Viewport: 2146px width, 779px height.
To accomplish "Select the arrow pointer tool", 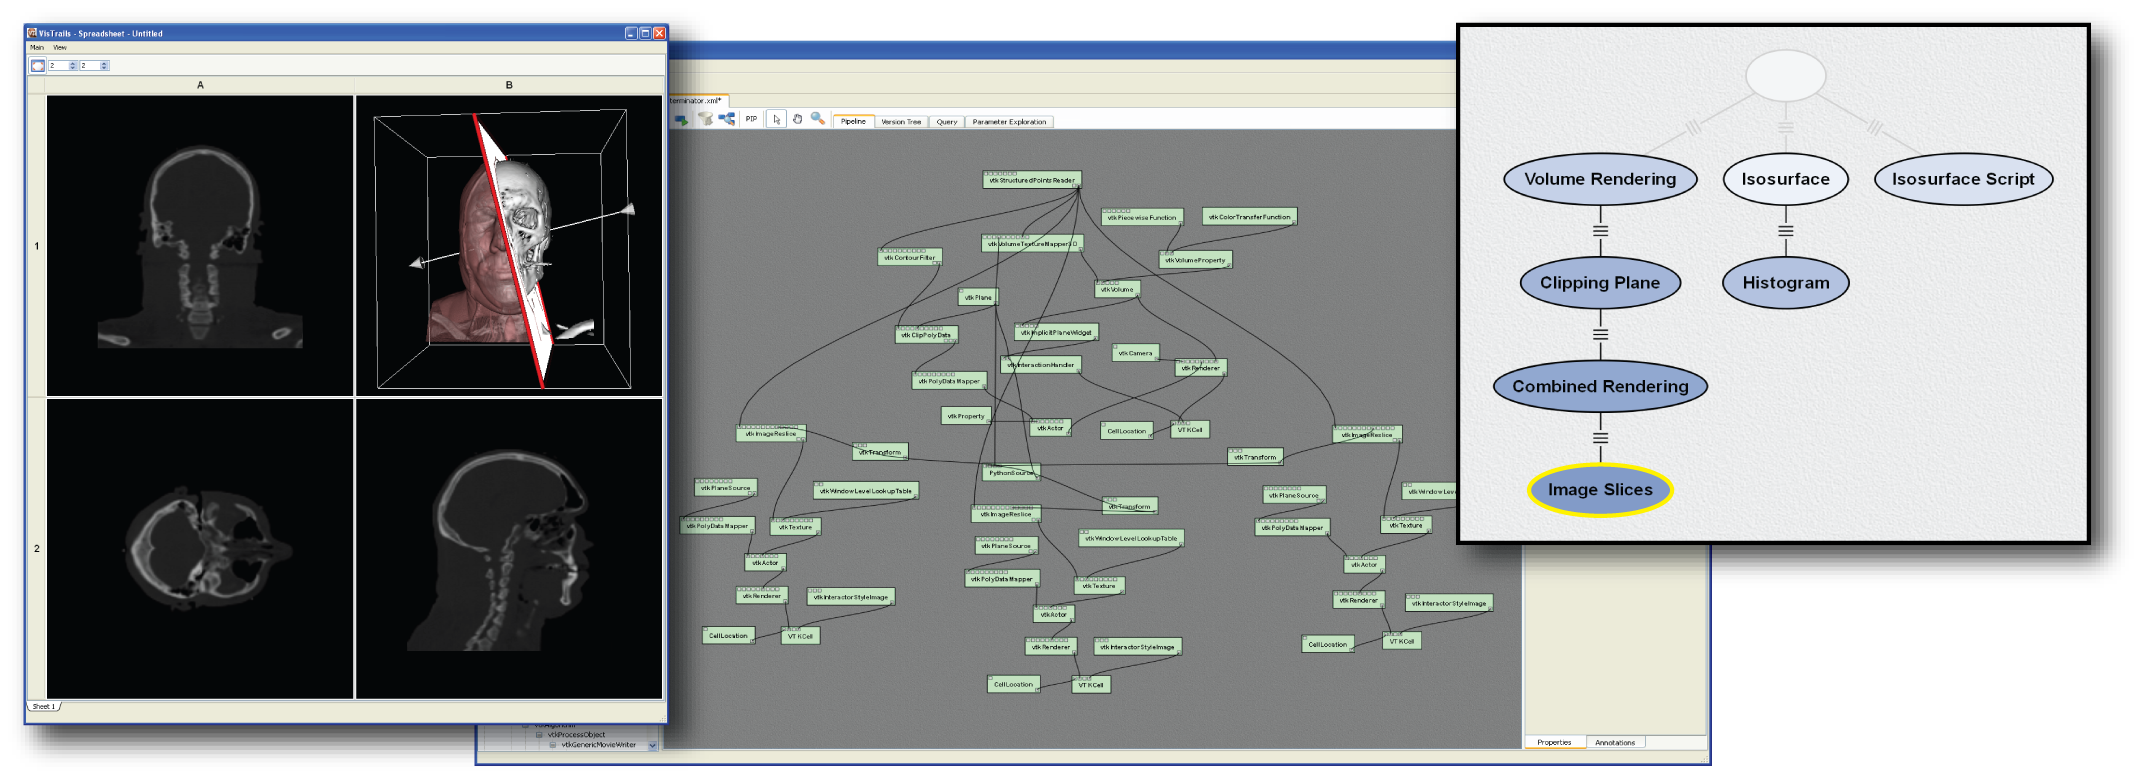I will 776,120.
